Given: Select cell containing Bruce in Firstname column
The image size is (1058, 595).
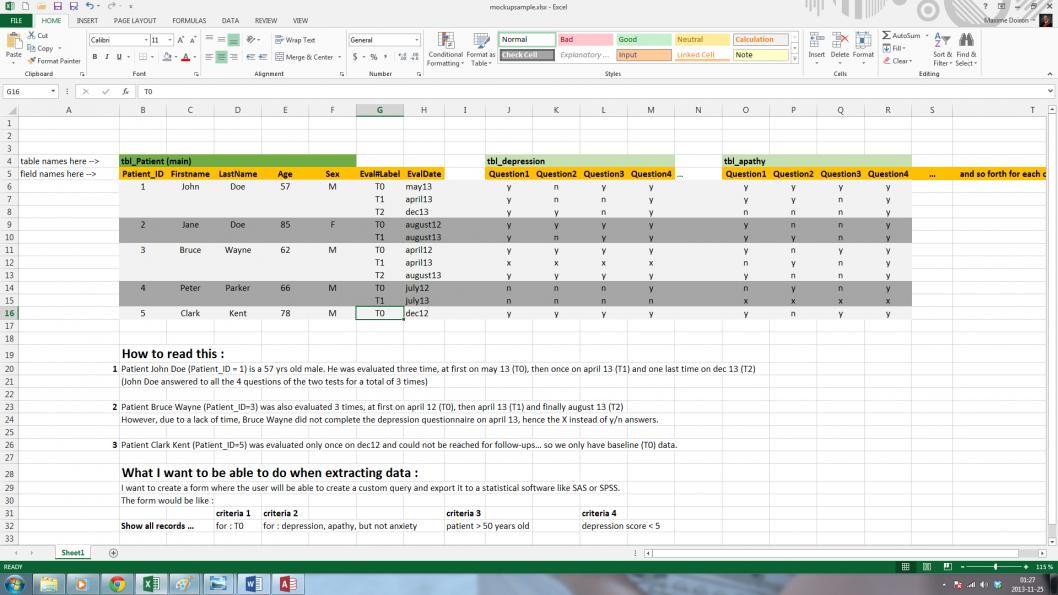Looking at the screenshot, I should [x=190, y=250].
